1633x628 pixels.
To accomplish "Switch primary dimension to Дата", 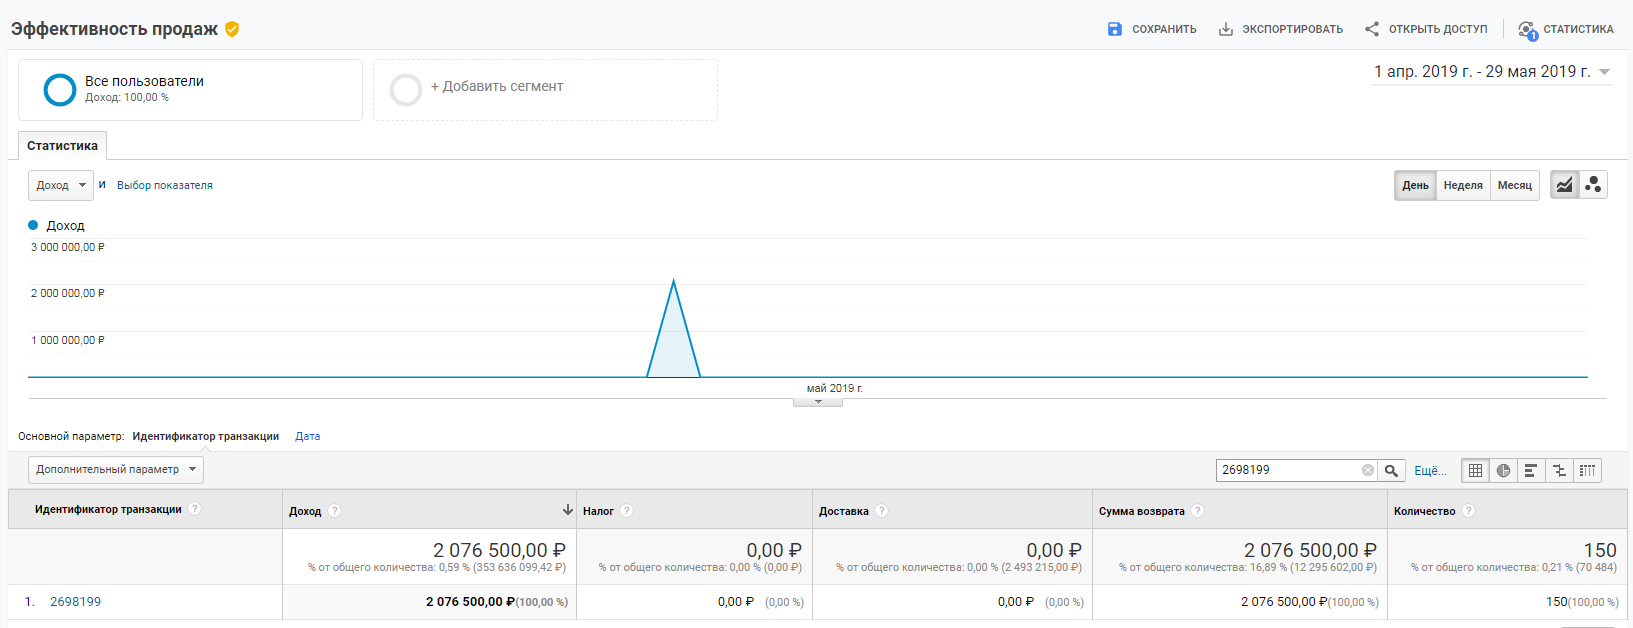I will point(307,436).
